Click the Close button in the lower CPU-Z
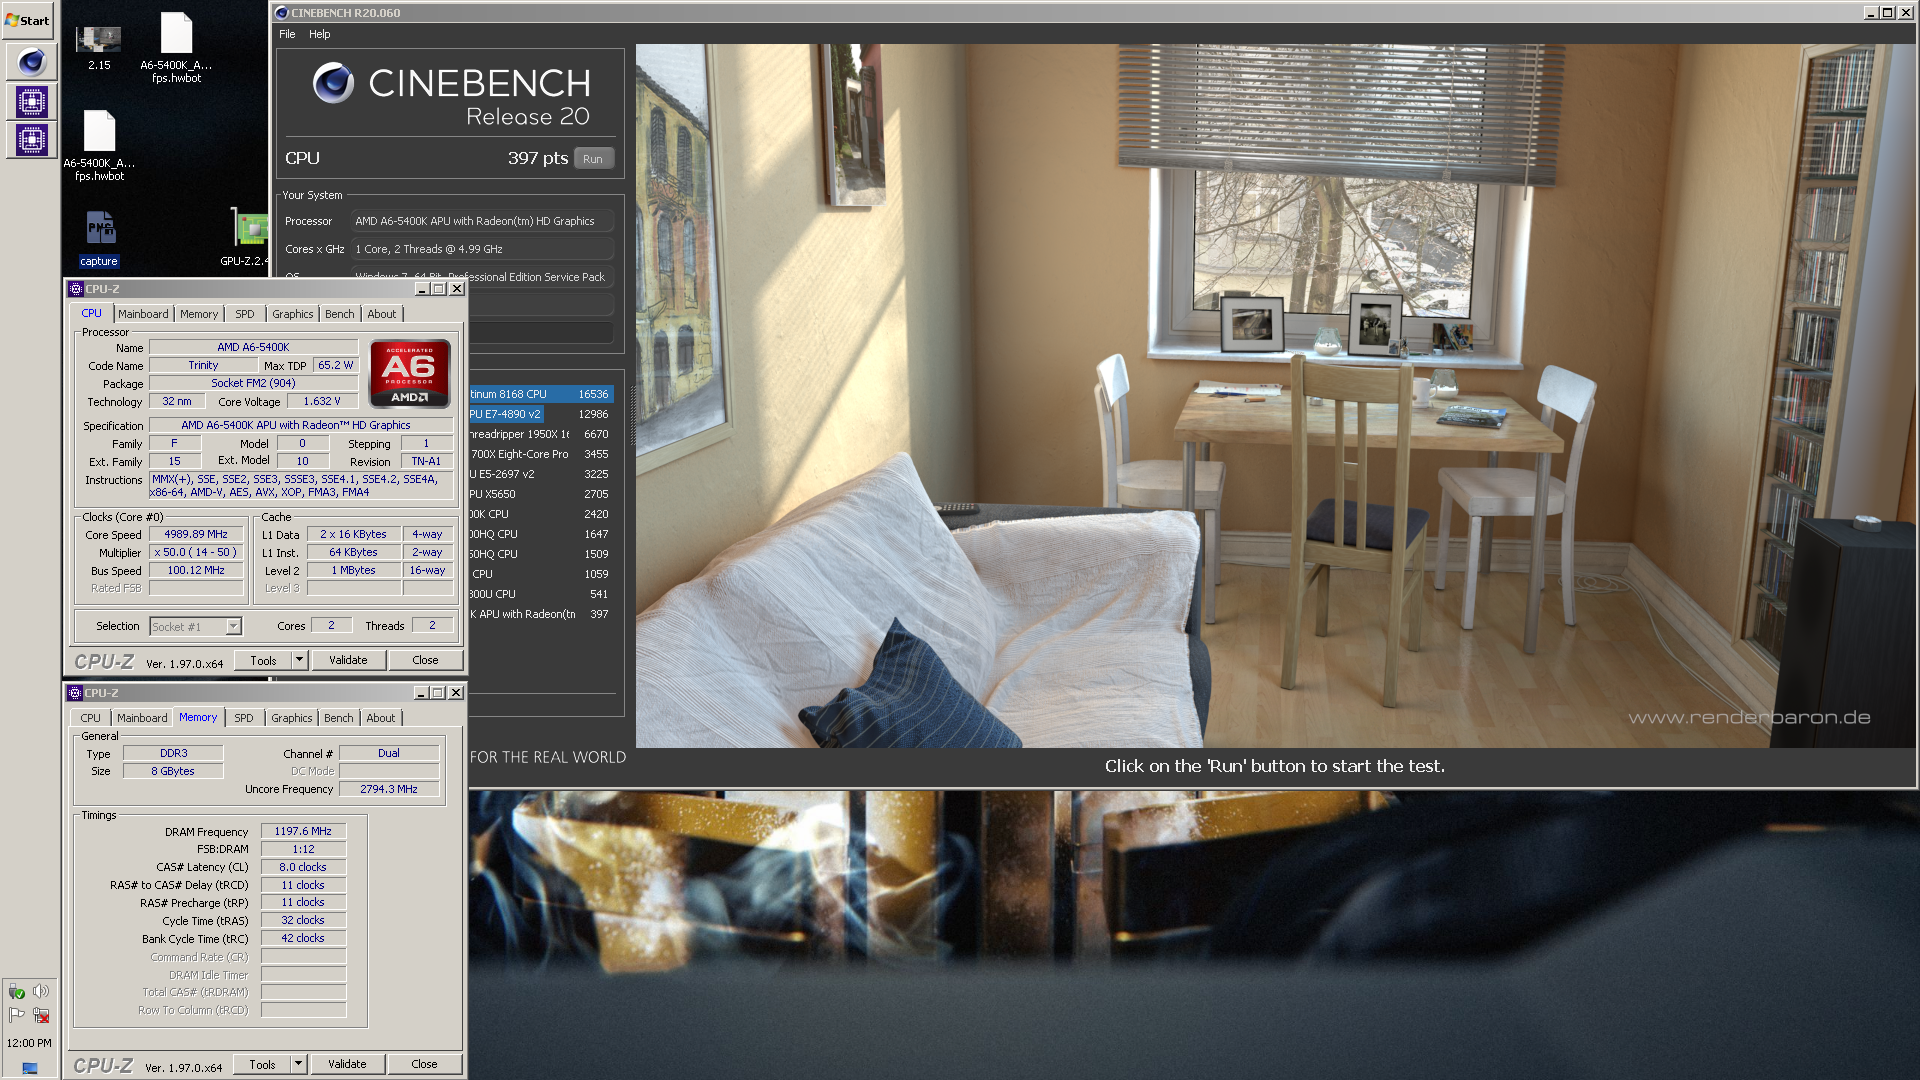The height and width of the screenshot is (1080, 1920). [x=424, y=1065]
